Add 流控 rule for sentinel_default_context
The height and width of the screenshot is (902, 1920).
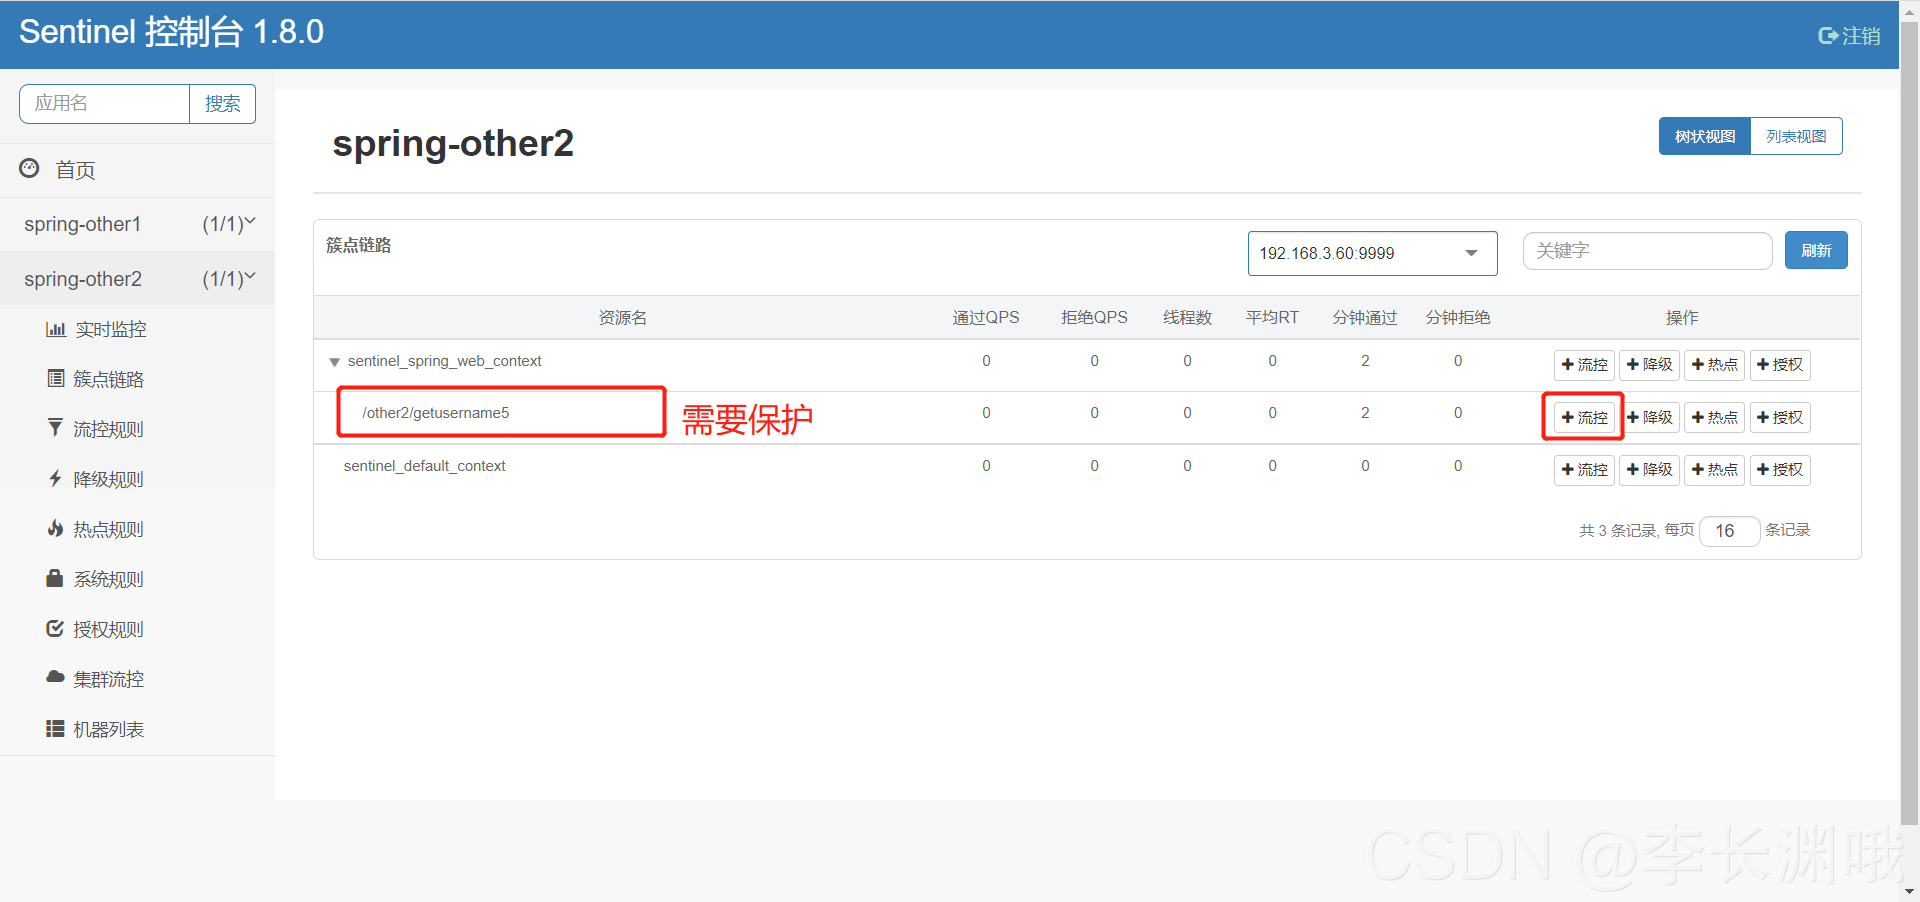1584,470
